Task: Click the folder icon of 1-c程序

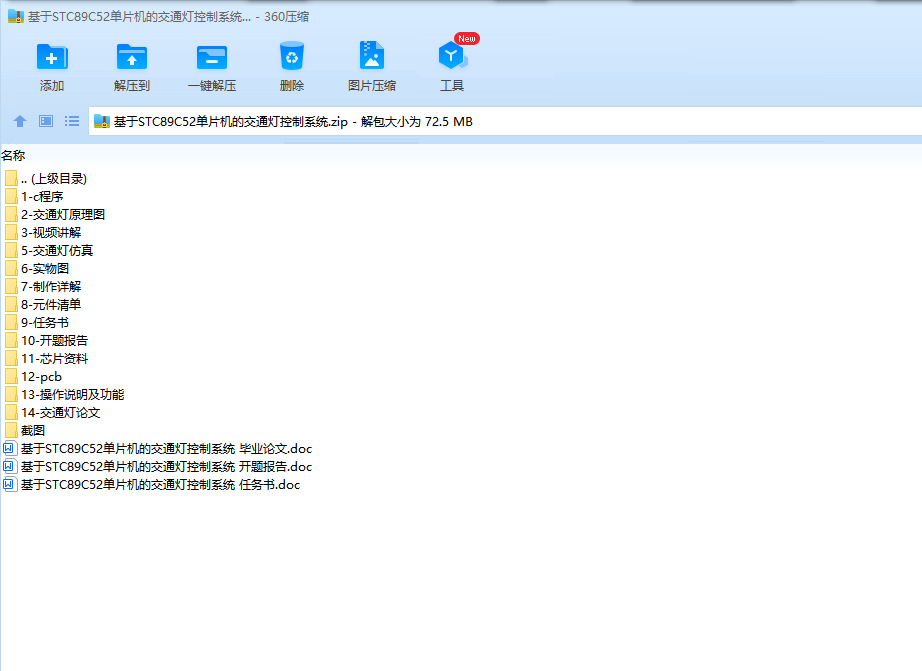Action: coord(11,196)
